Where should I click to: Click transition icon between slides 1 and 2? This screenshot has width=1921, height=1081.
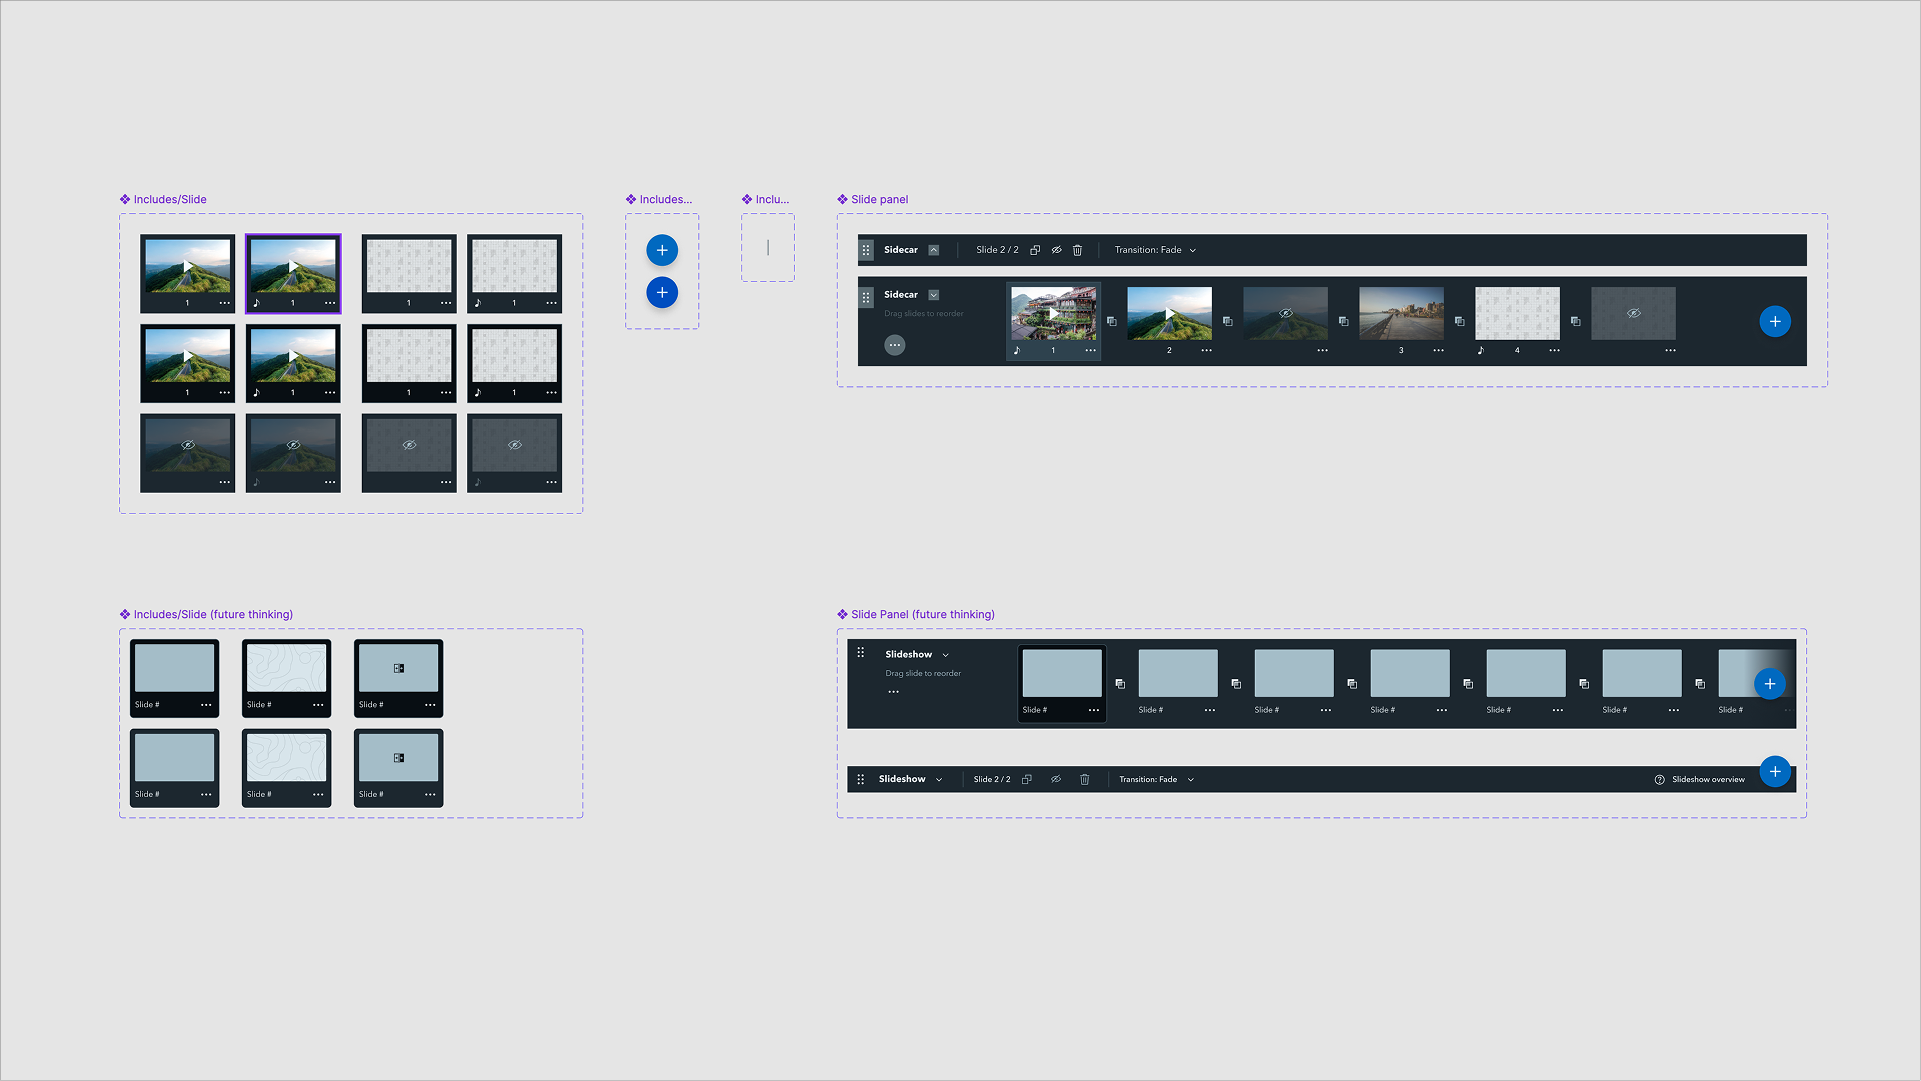pyautogui.click(x=1111, y=322)
